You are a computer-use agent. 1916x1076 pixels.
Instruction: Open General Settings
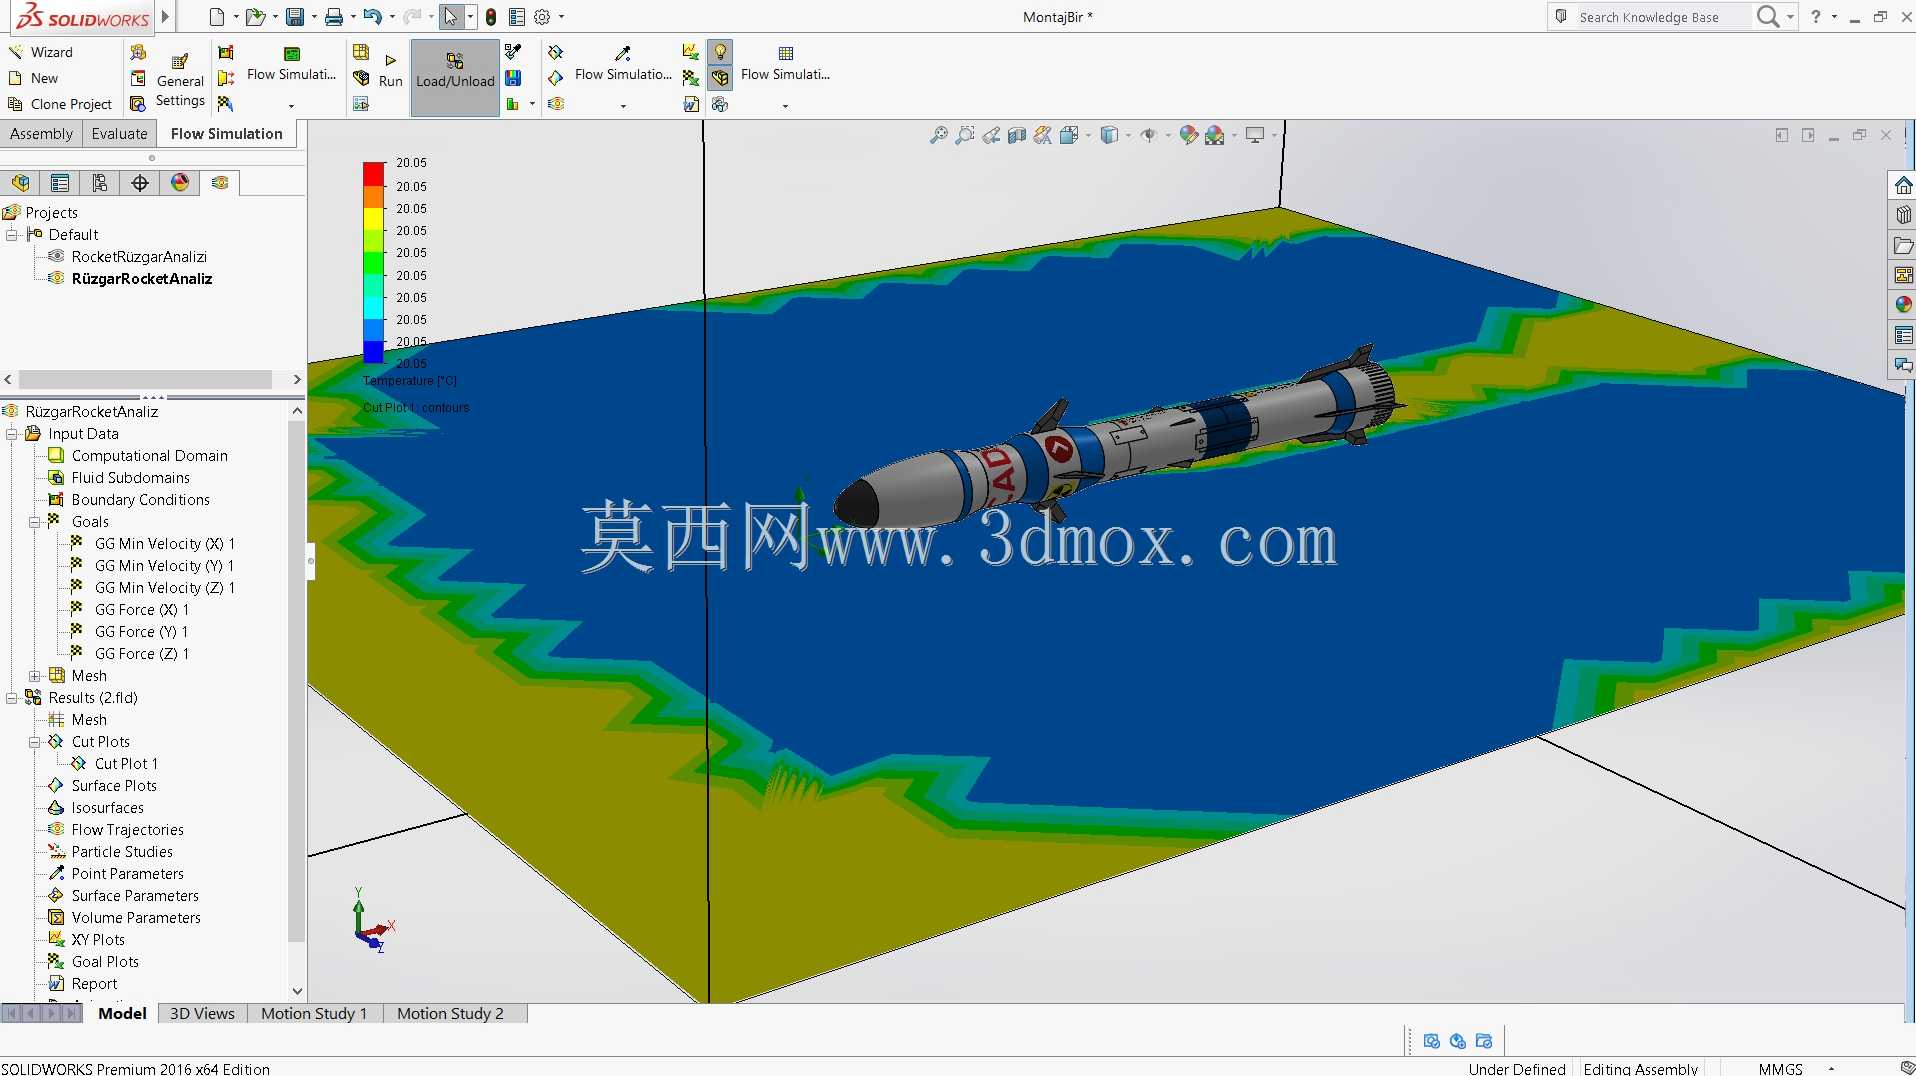180,78
